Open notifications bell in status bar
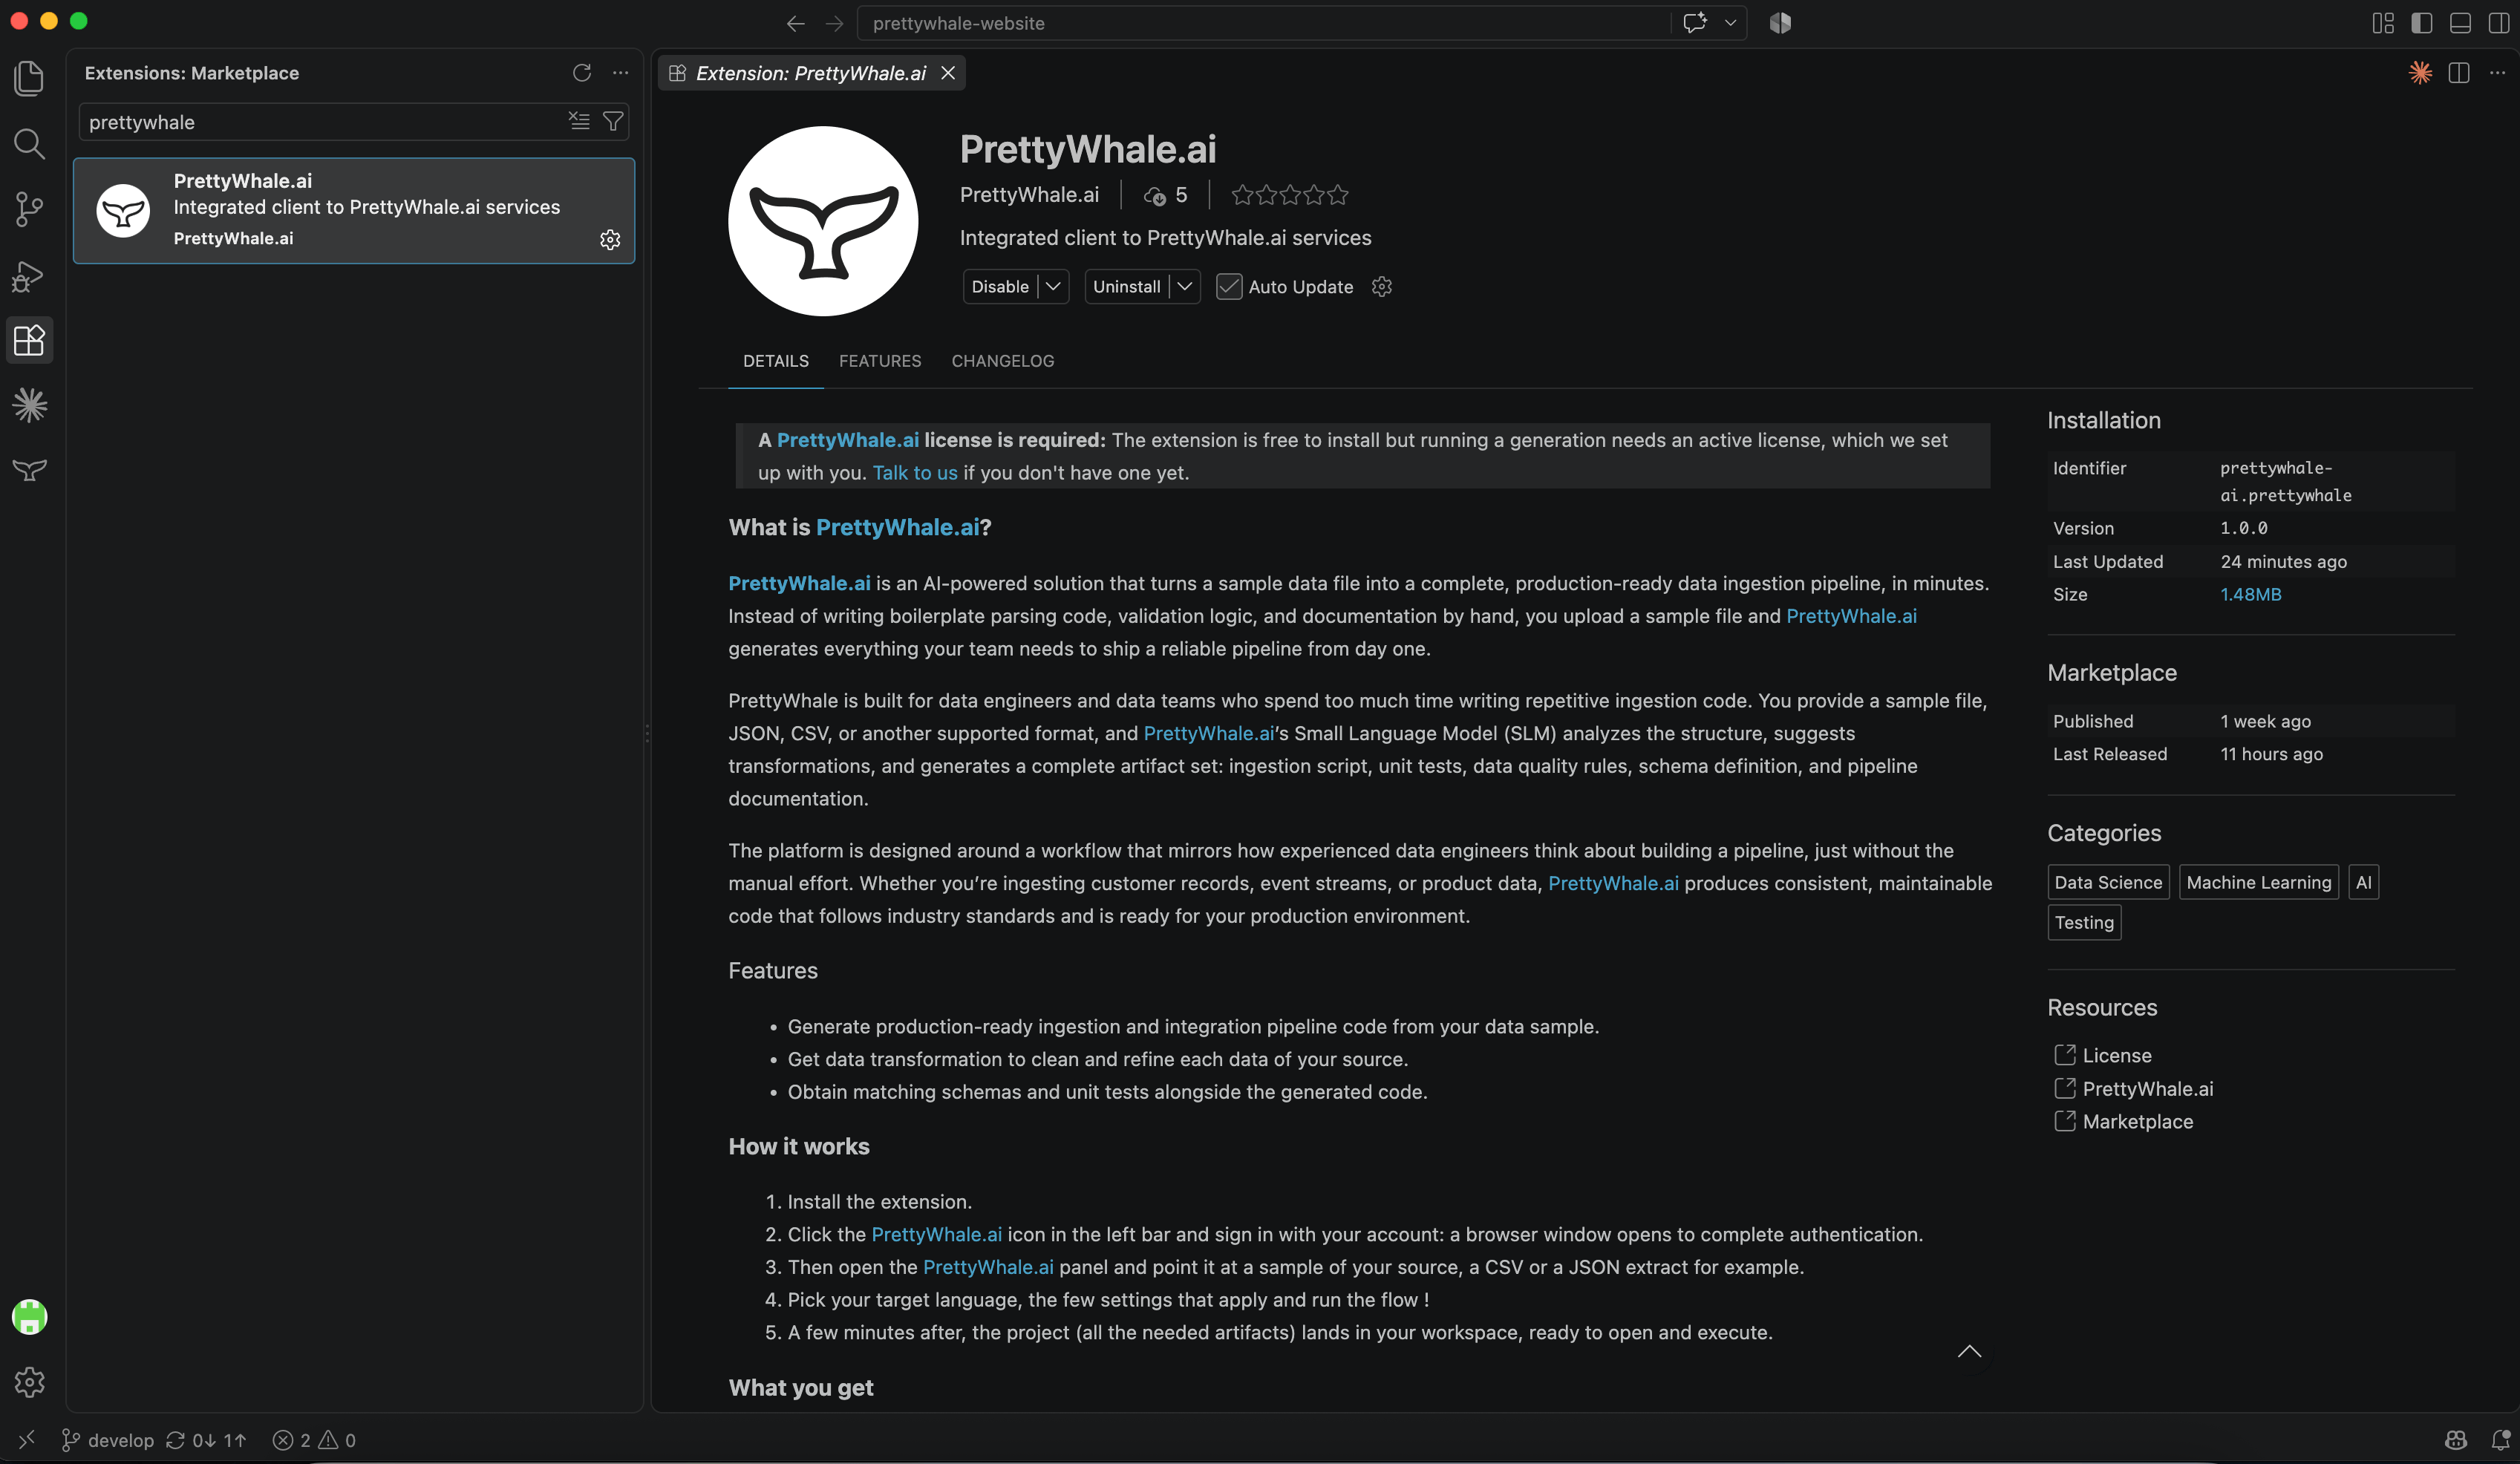This screenshot has width=2520, height=1464. pyautogui.click(x=2500, y=1440)
